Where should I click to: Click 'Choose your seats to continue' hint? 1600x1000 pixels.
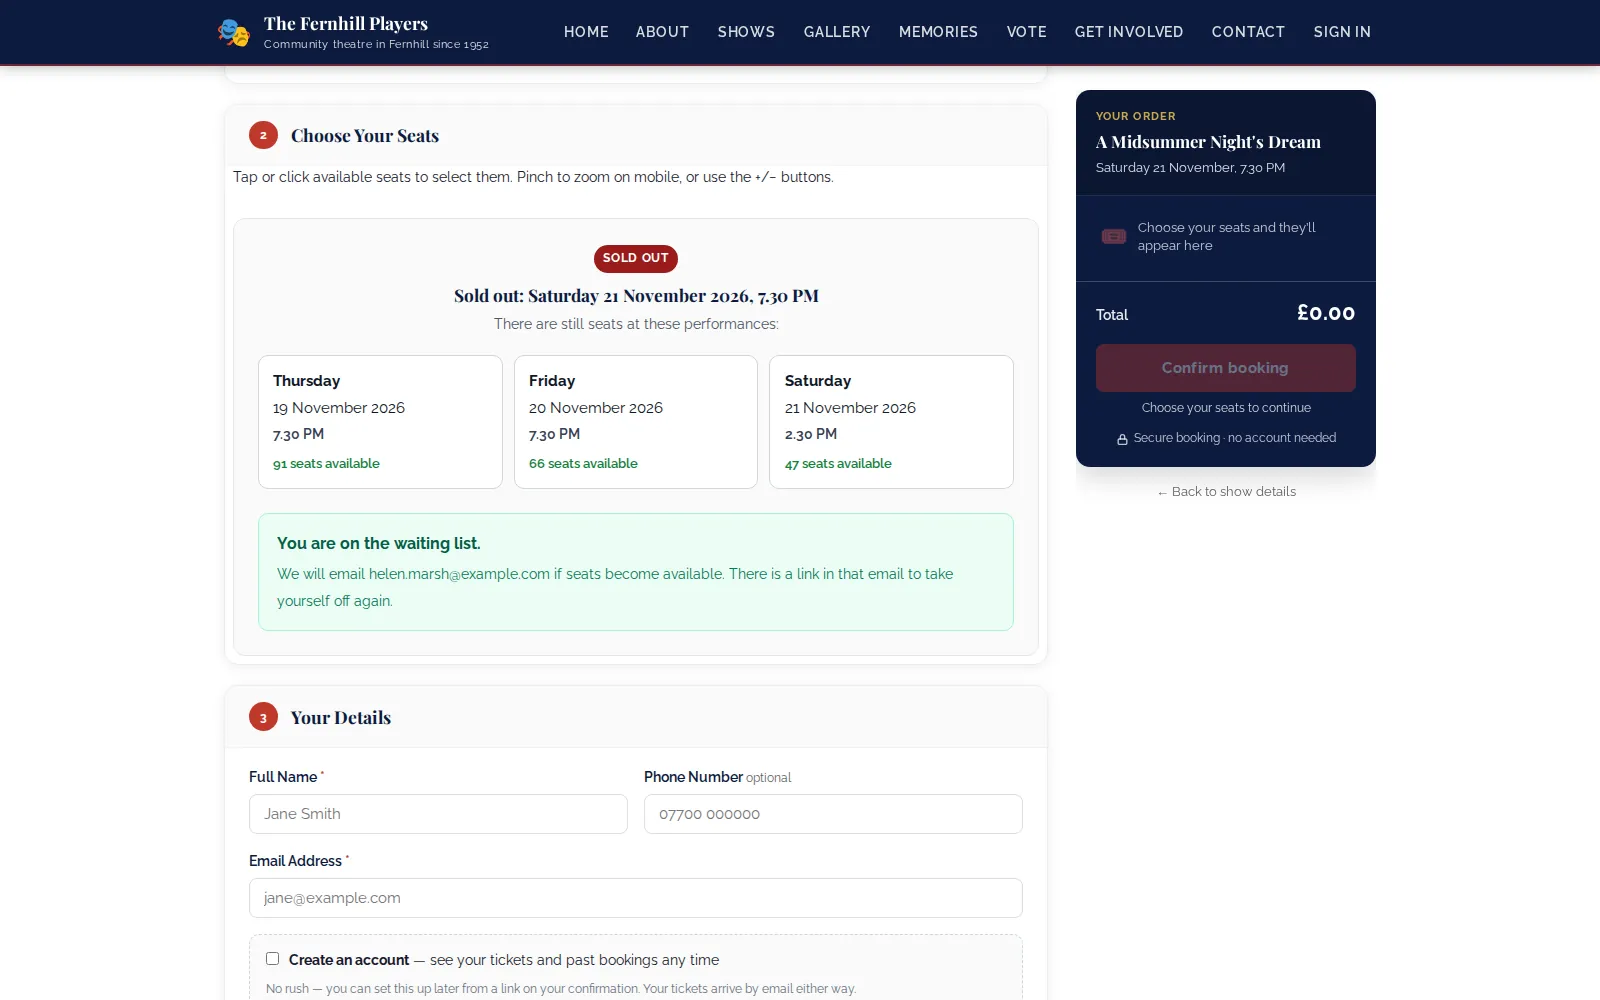(1226, 408)
